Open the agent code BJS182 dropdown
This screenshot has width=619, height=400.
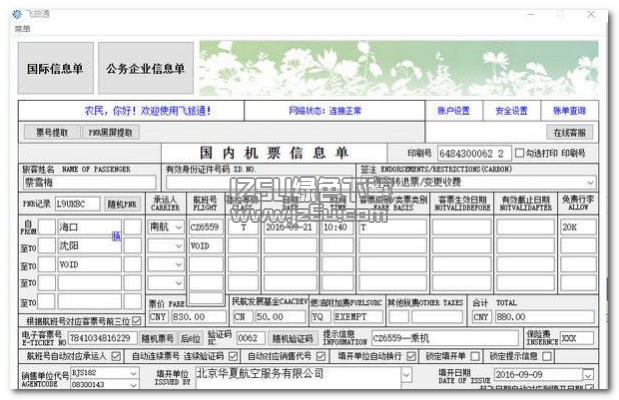[133, 373]
